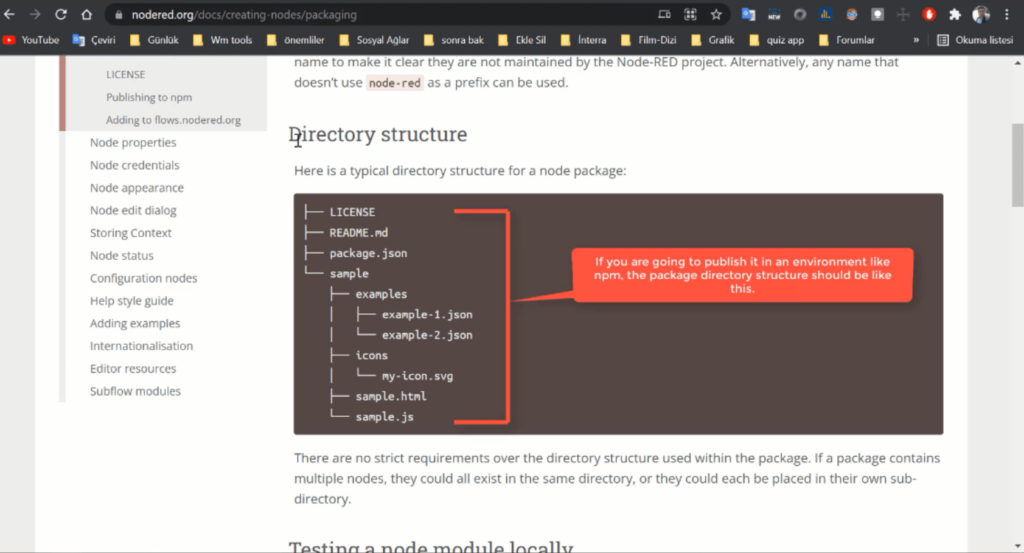
Task: Open Subflow modules docs page
Action: point(135,391)
